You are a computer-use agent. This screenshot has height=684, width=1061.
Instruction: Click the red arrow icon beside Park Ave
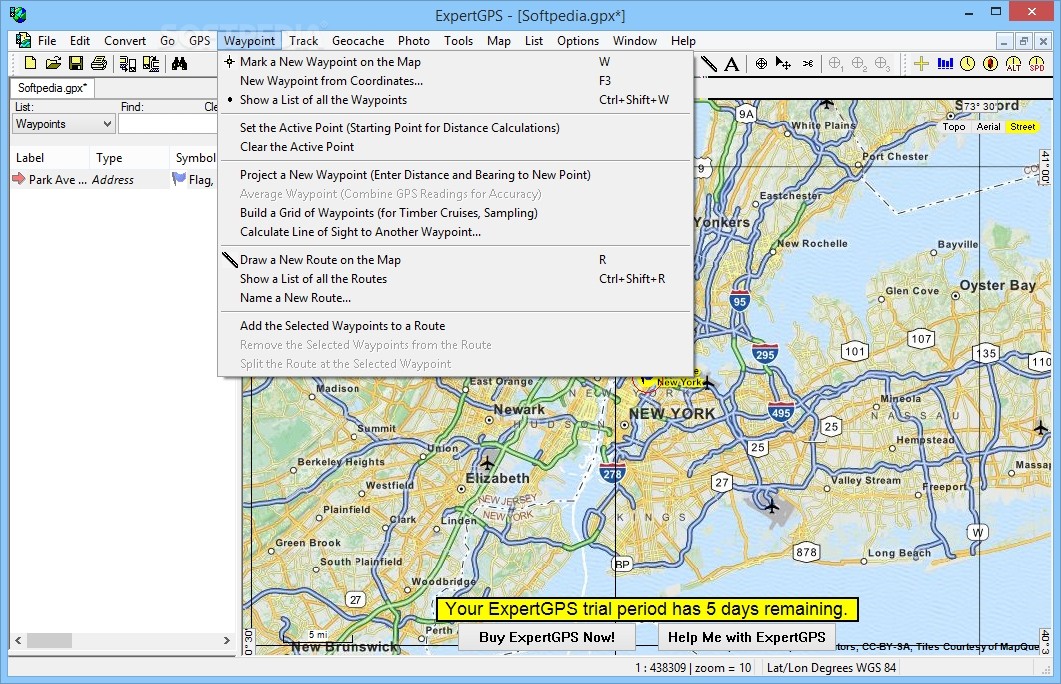click(x=18, y=179)
